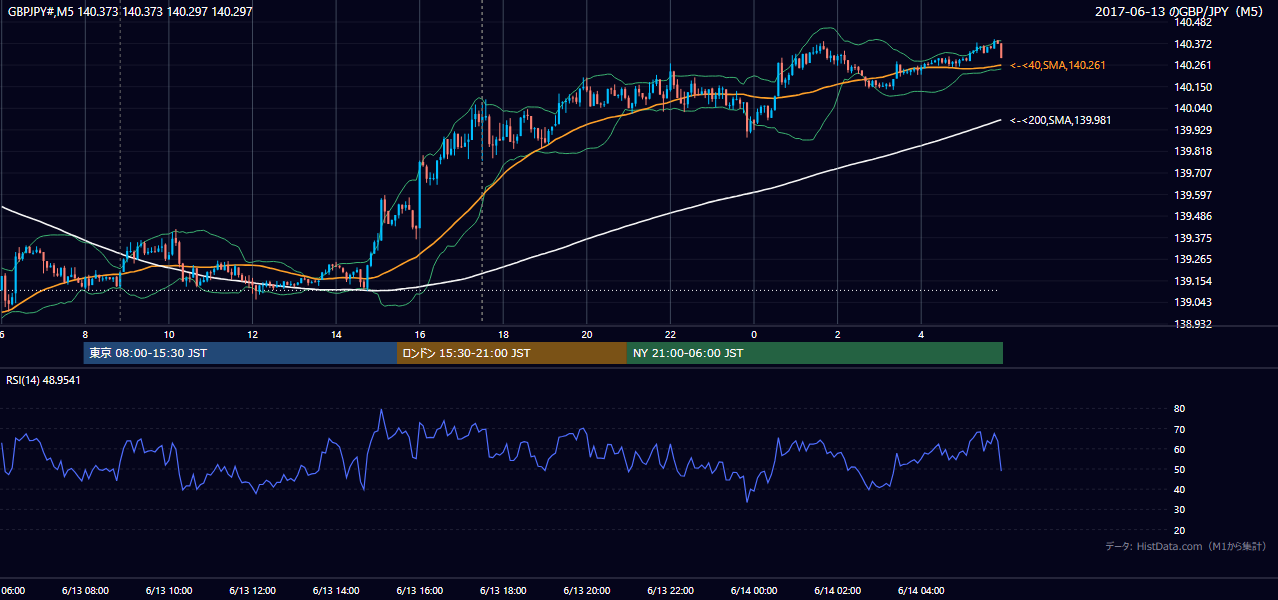Click hour tick 8 under the price chart

85,334
